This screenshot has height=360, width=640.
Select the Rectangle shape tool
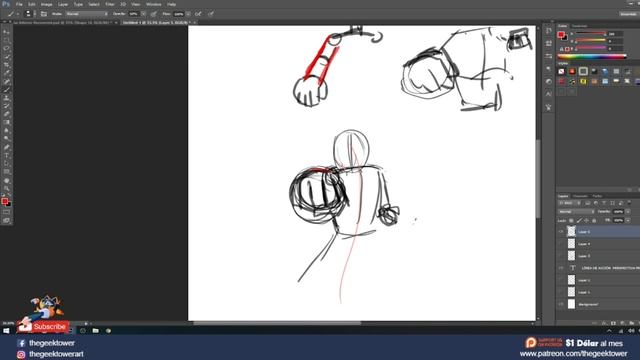pyautogui.click(x=6, y=172)
